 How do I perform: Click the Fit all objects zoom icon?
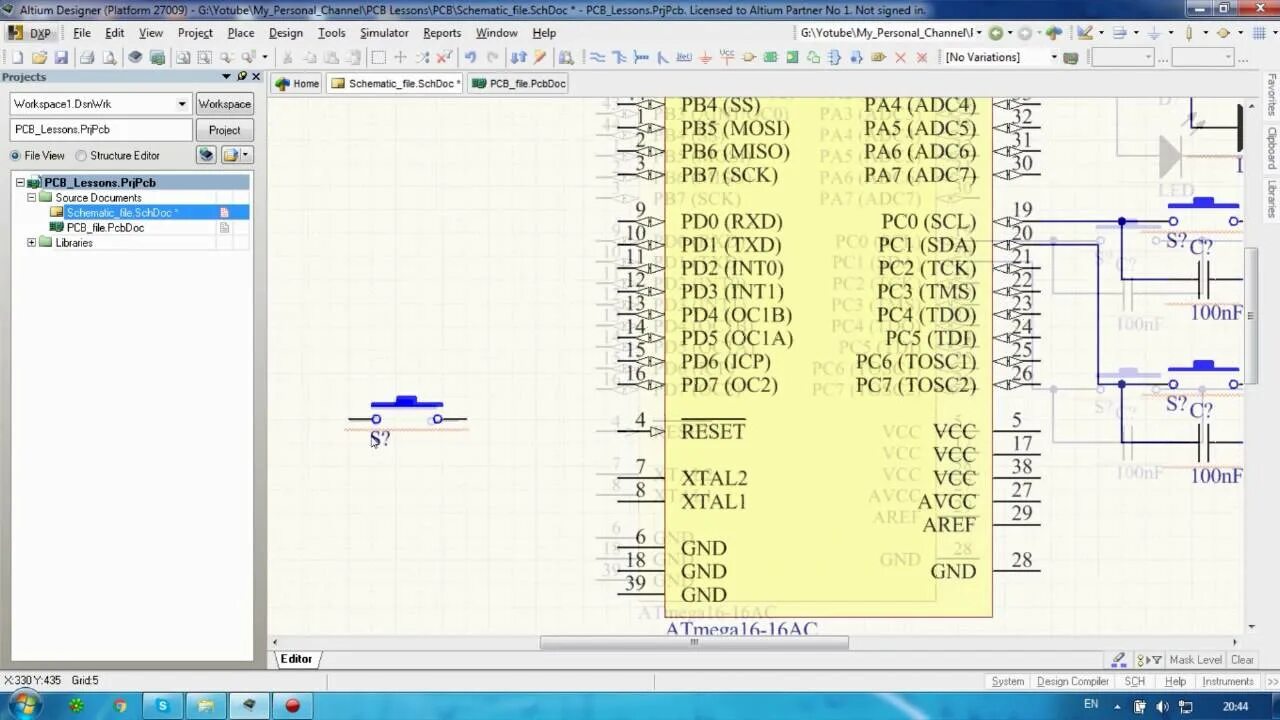[183, 58]
